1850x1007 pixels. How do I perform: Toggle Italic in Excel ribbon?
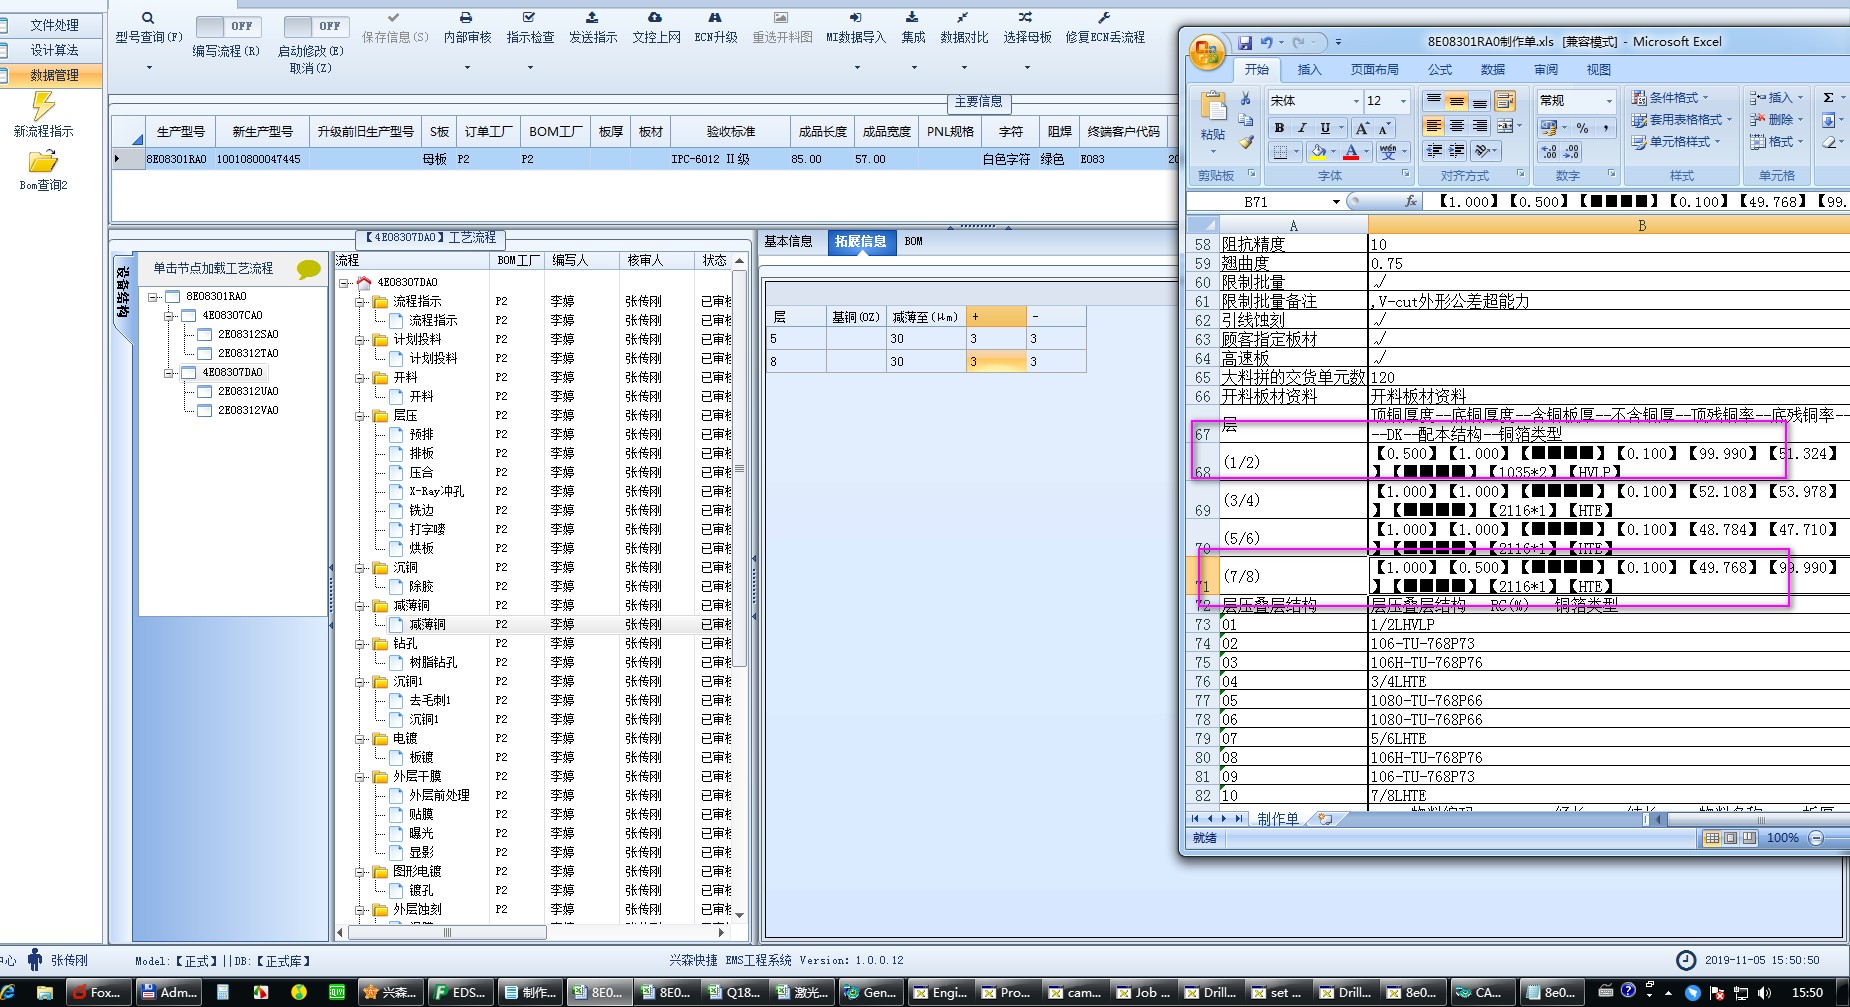(x=1302, y=128)
